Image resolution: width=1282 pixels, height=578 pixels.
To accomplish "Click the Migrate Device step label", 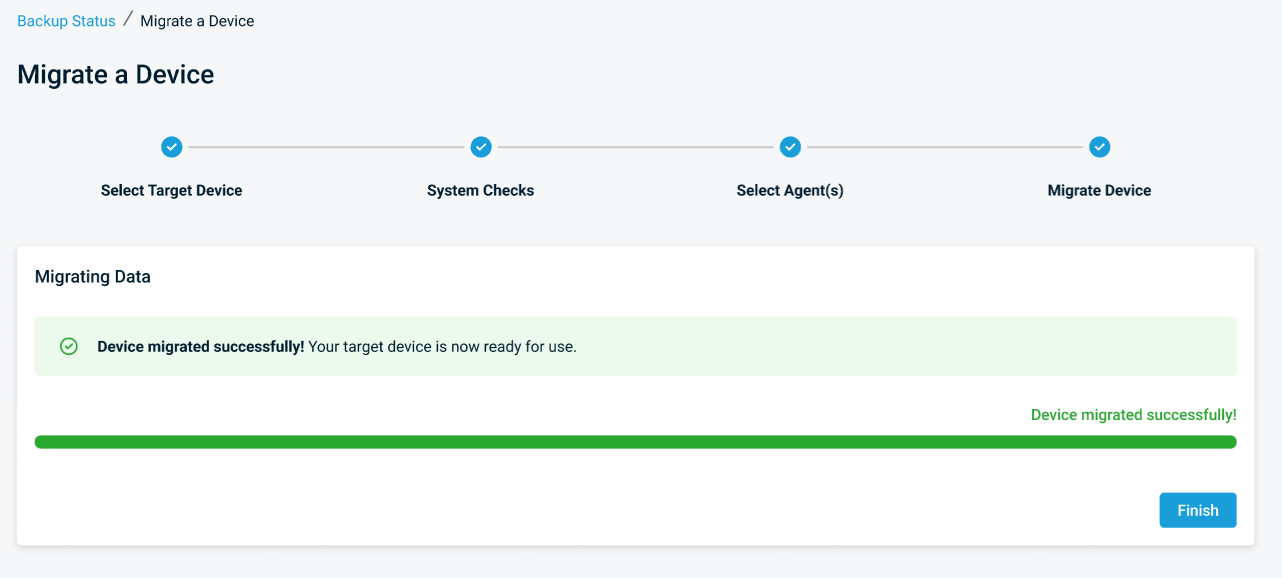I will (1099, 190).
